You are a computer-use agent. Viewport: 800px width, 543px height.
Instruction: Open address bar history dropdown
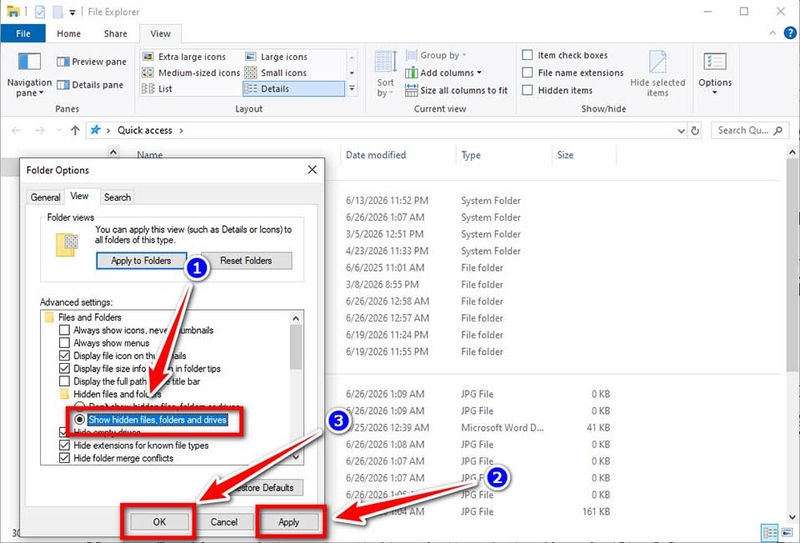pos(681,131)
